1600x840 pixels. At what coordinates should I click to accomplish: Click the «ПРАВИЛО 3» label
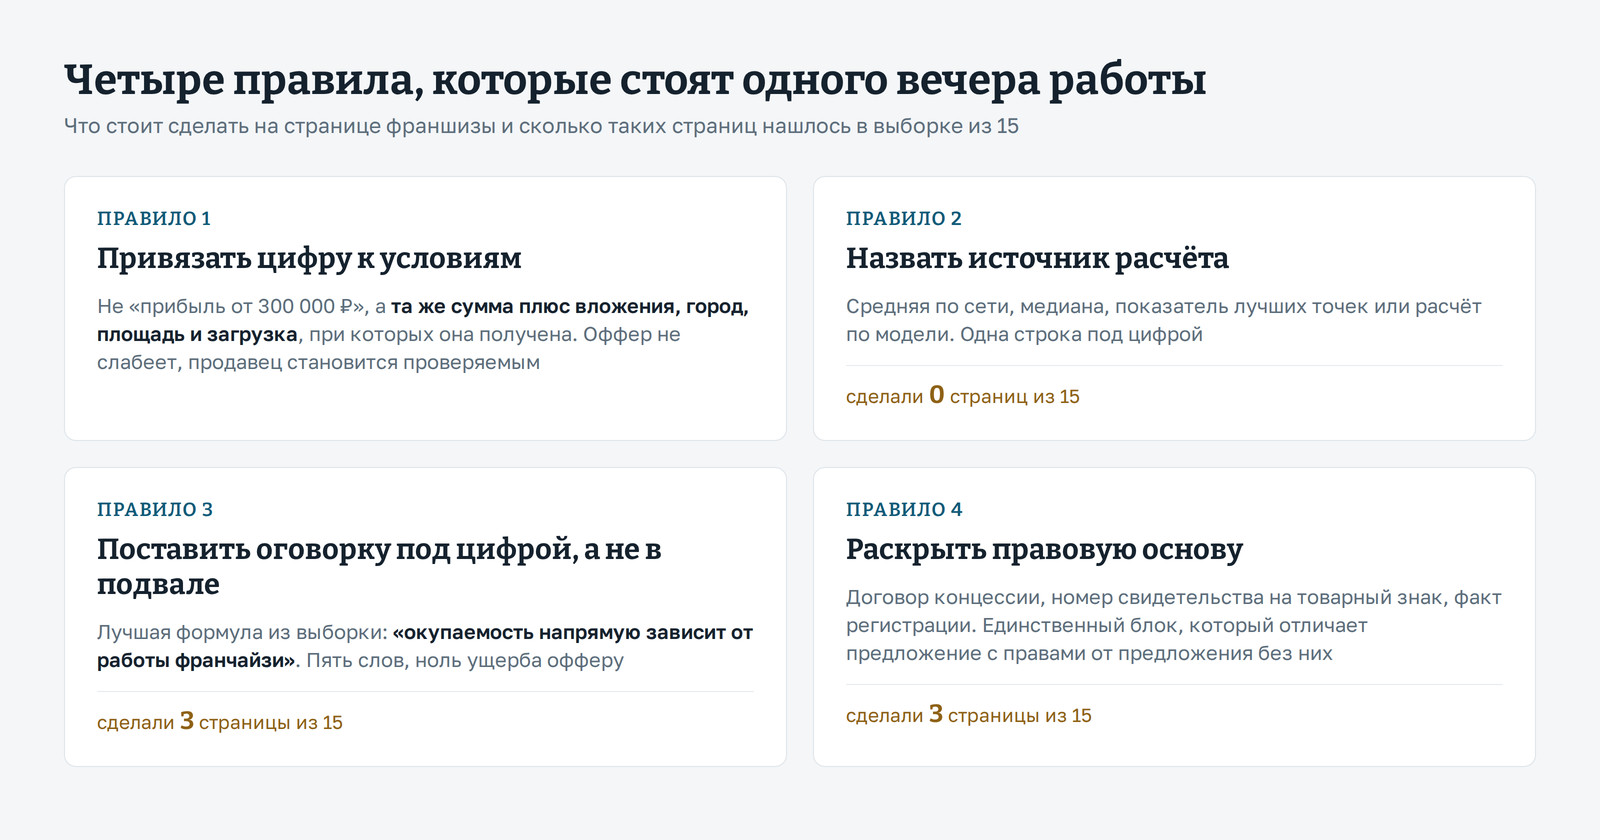point(155,510)
